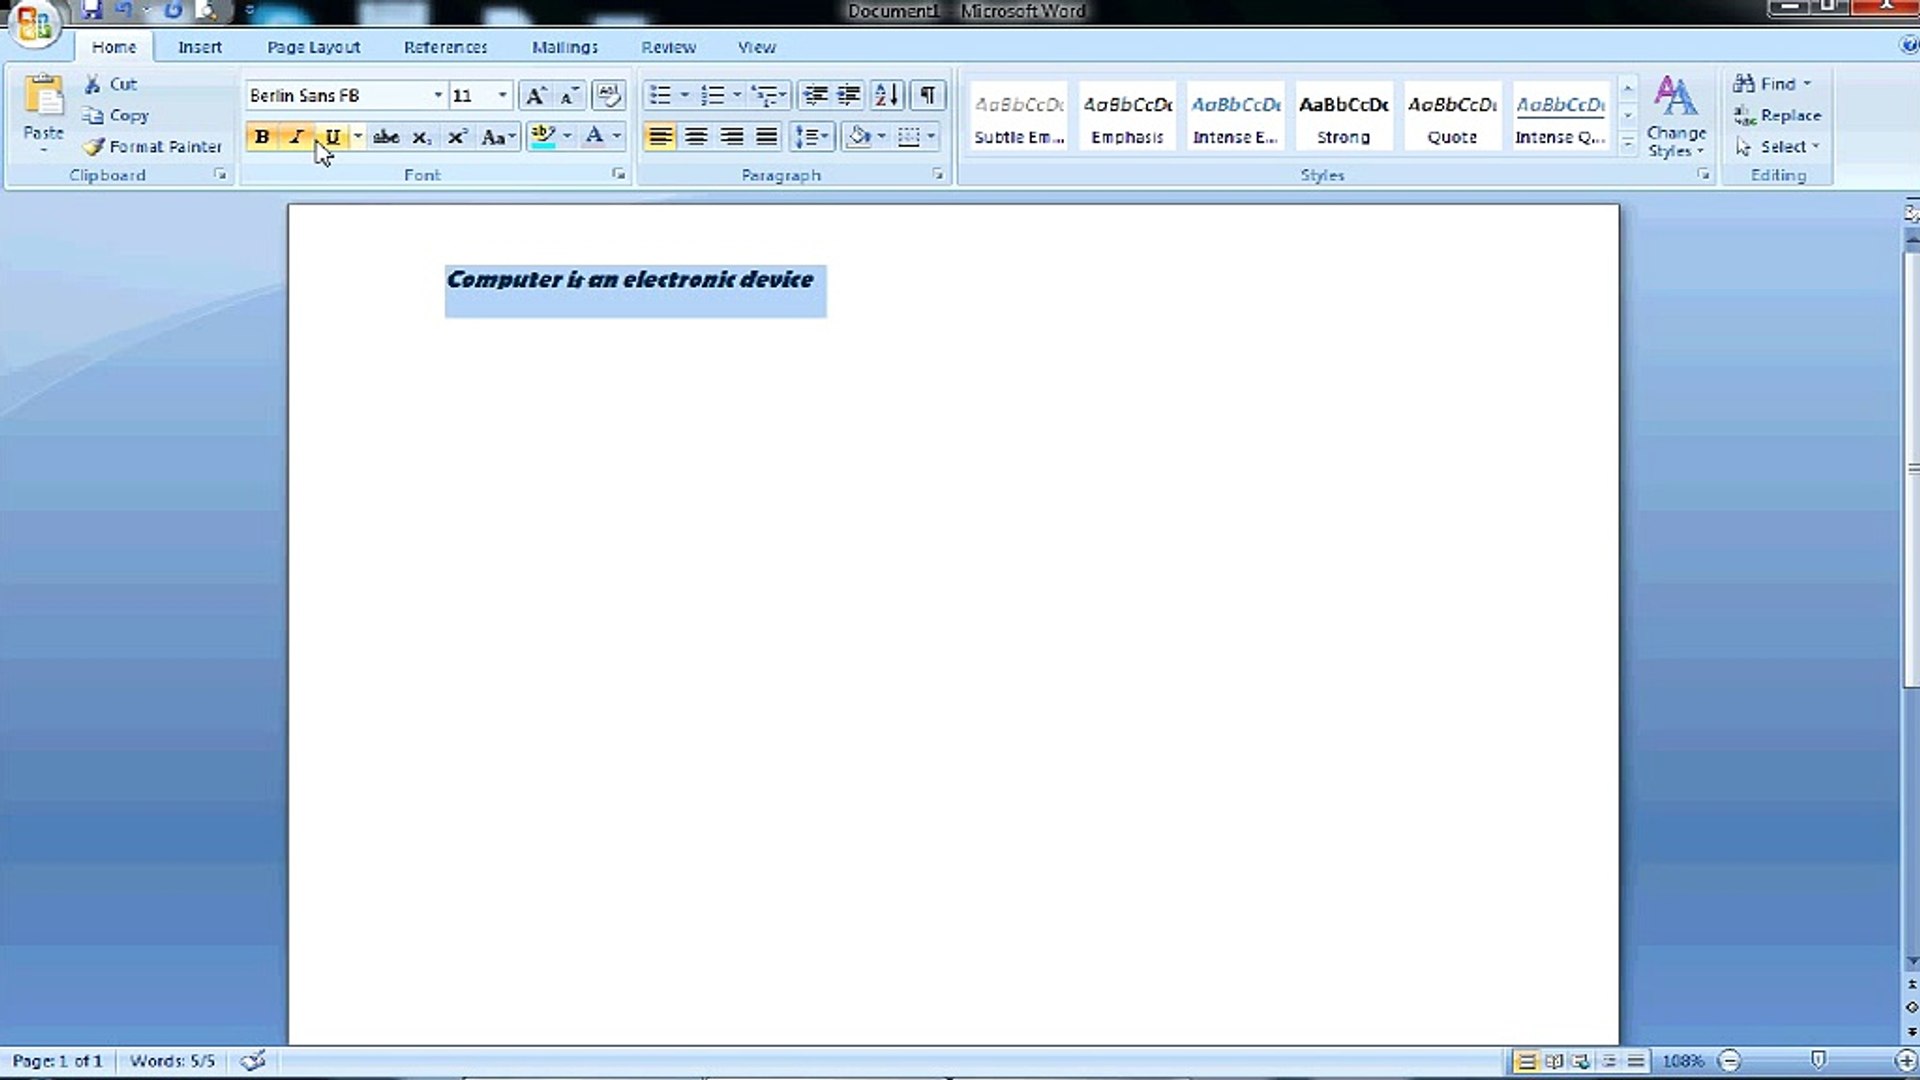Cut the selected text
This screenshot has width=1920, height=1080.
(x=111, y=84)
